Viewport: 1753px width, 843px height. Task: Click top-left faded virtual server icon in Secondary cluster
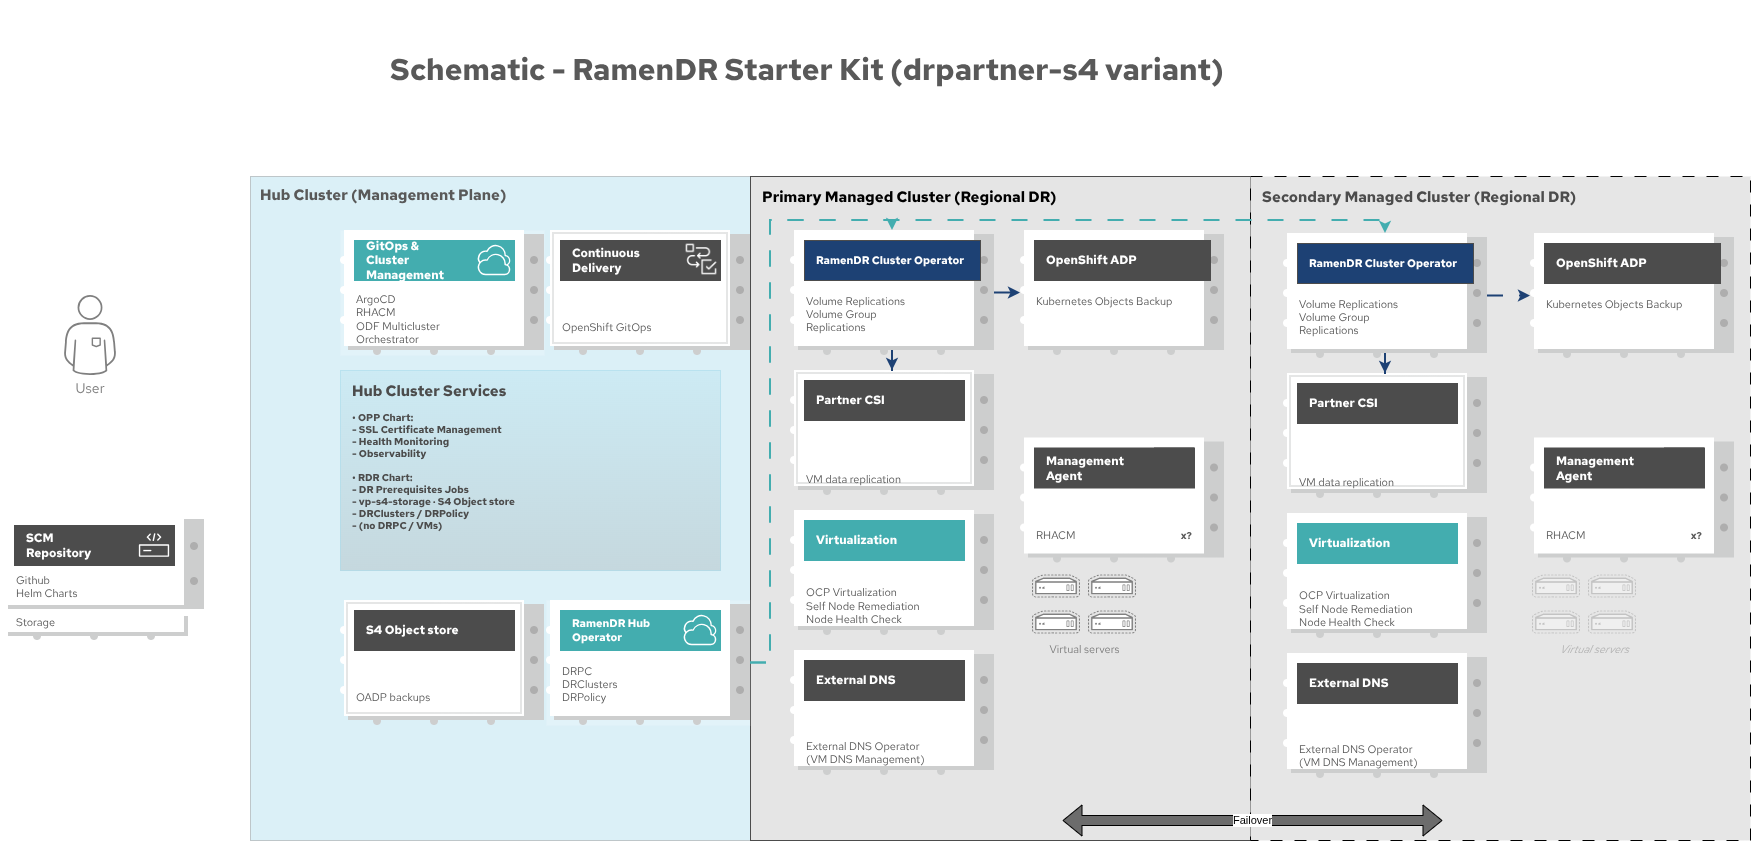[x=1556, y=587]
